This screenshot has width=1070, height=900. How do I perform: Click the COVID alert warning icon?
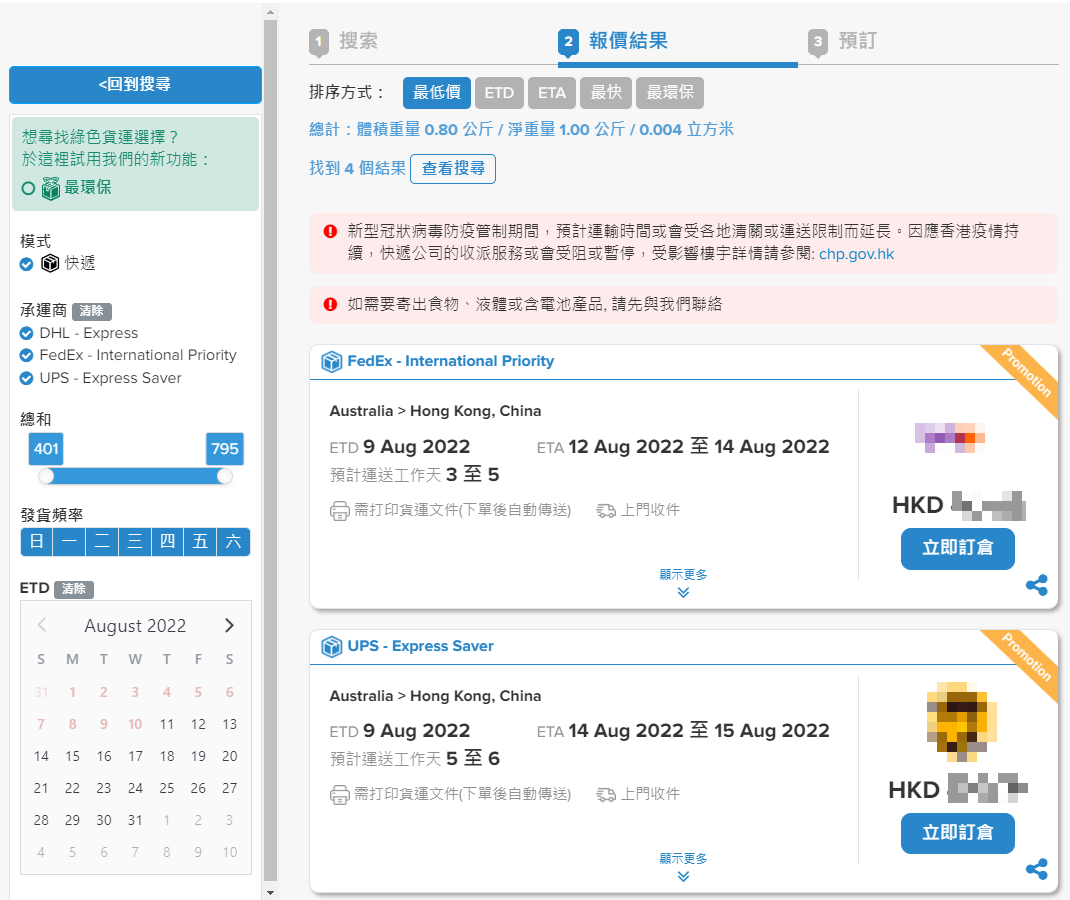pos(330,231)
